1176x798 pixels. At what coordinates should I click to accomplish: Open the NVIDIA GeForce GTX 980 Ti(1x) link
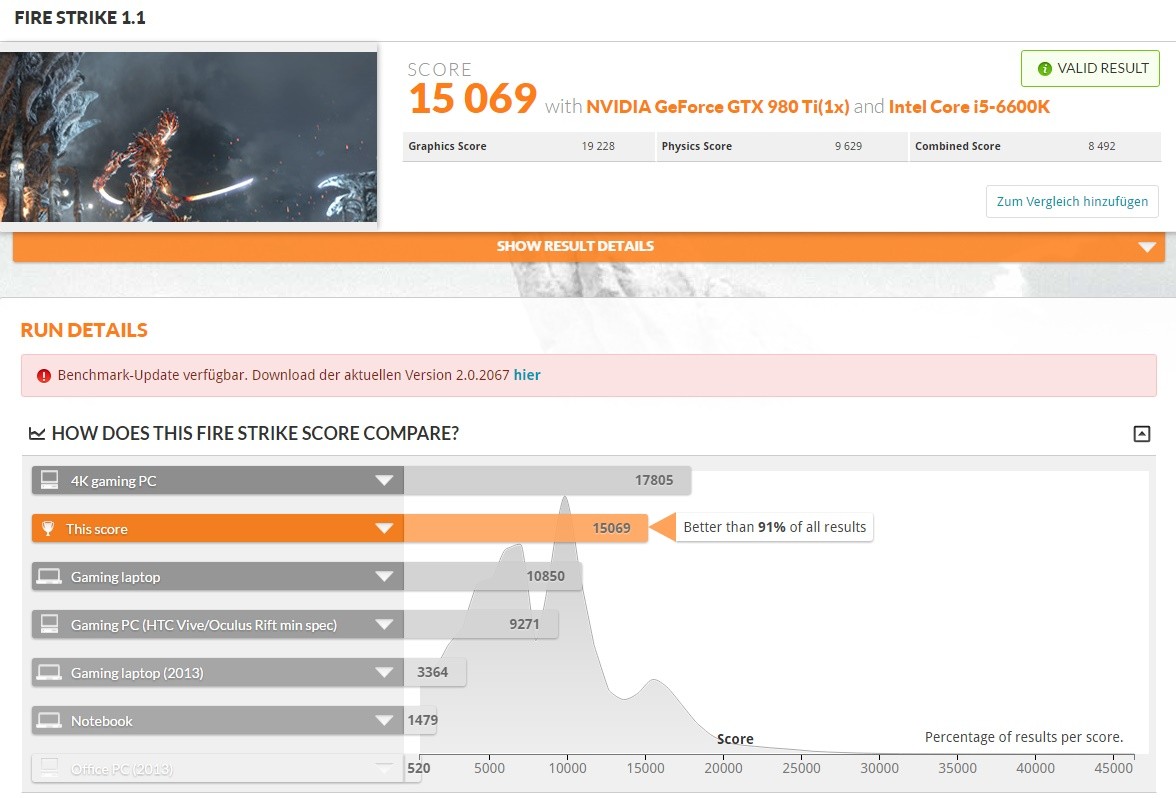[717, 106]
